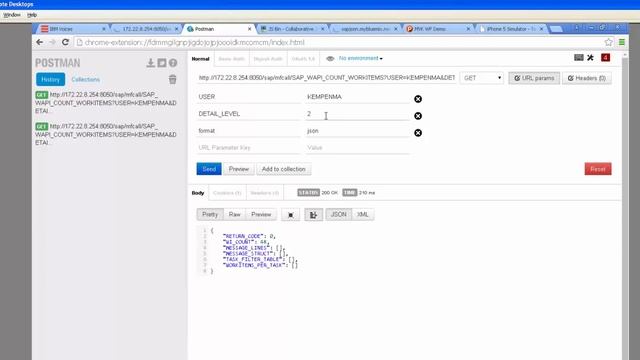640x360 pixels.
Task: Remove the format parameter row
Action: click(418, 133)
